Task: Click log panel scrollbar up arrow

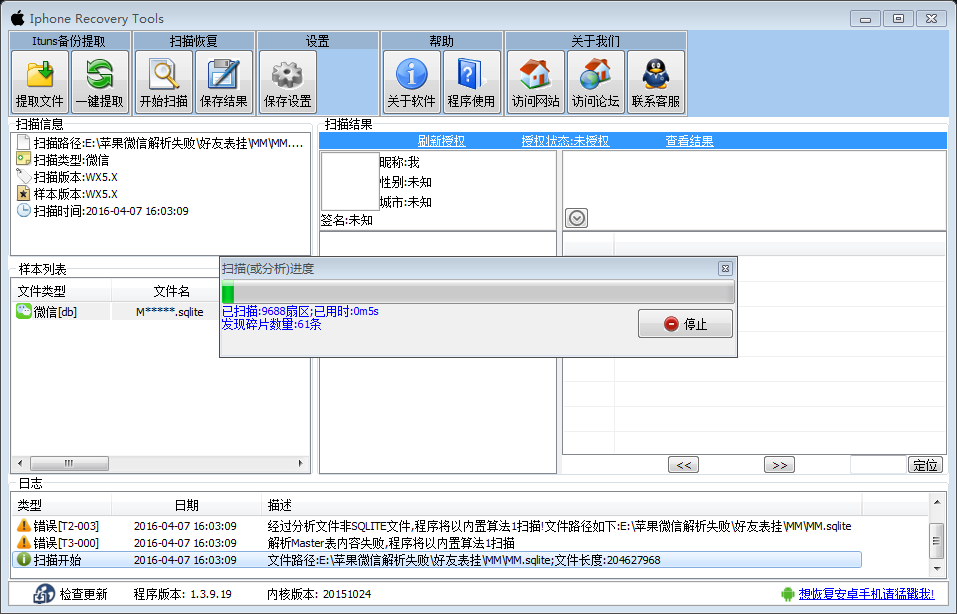Action: 937,502
